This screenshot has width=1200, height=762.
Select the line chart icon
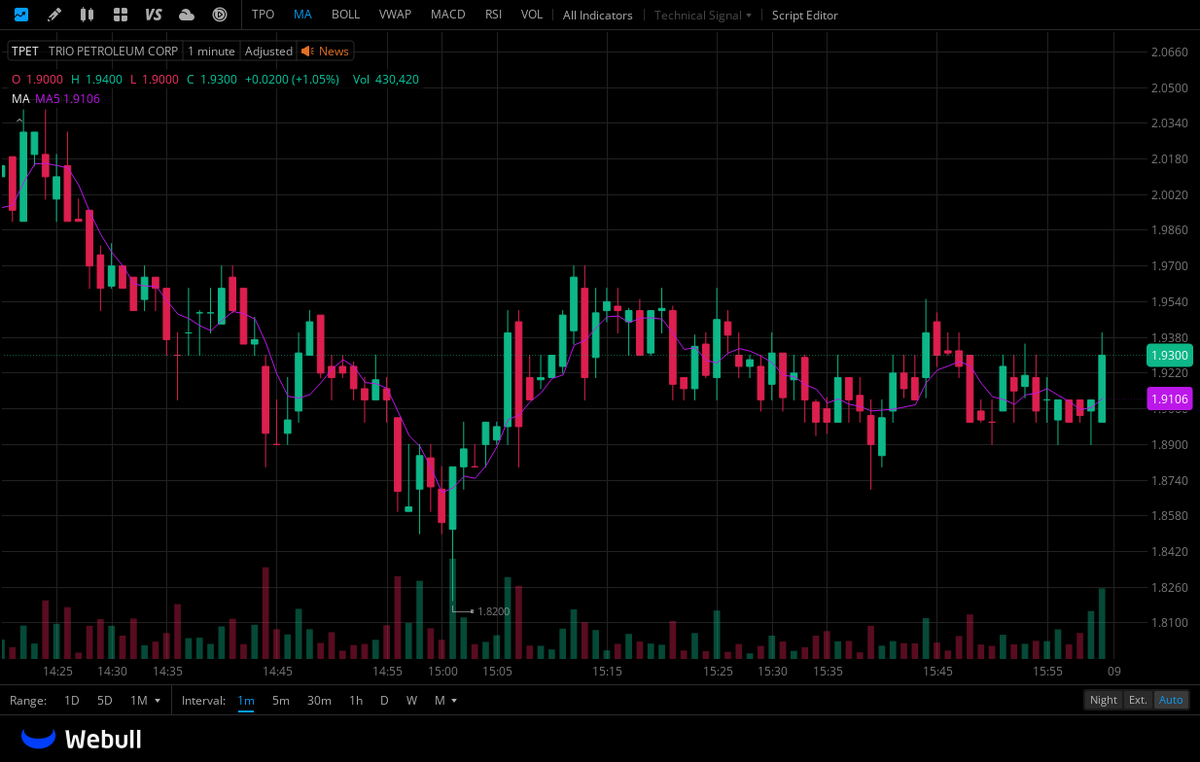point(21,15)
